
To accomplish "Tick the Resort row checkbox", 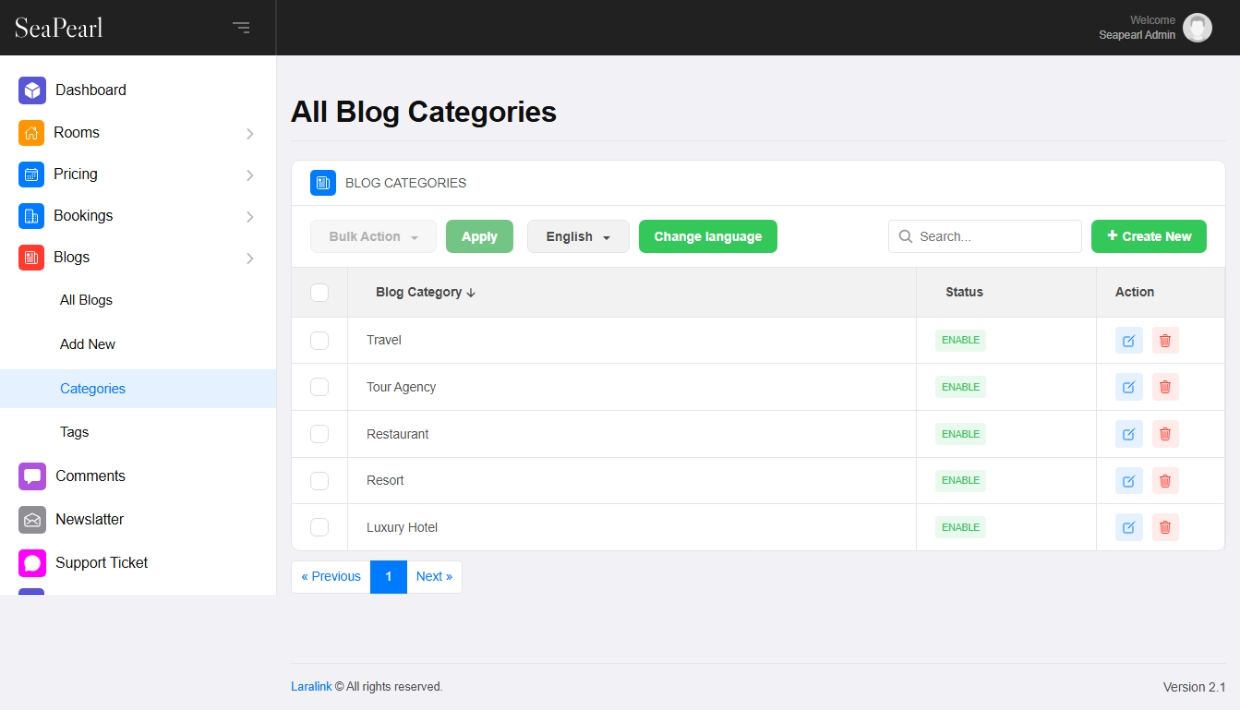I will [320, 481].
